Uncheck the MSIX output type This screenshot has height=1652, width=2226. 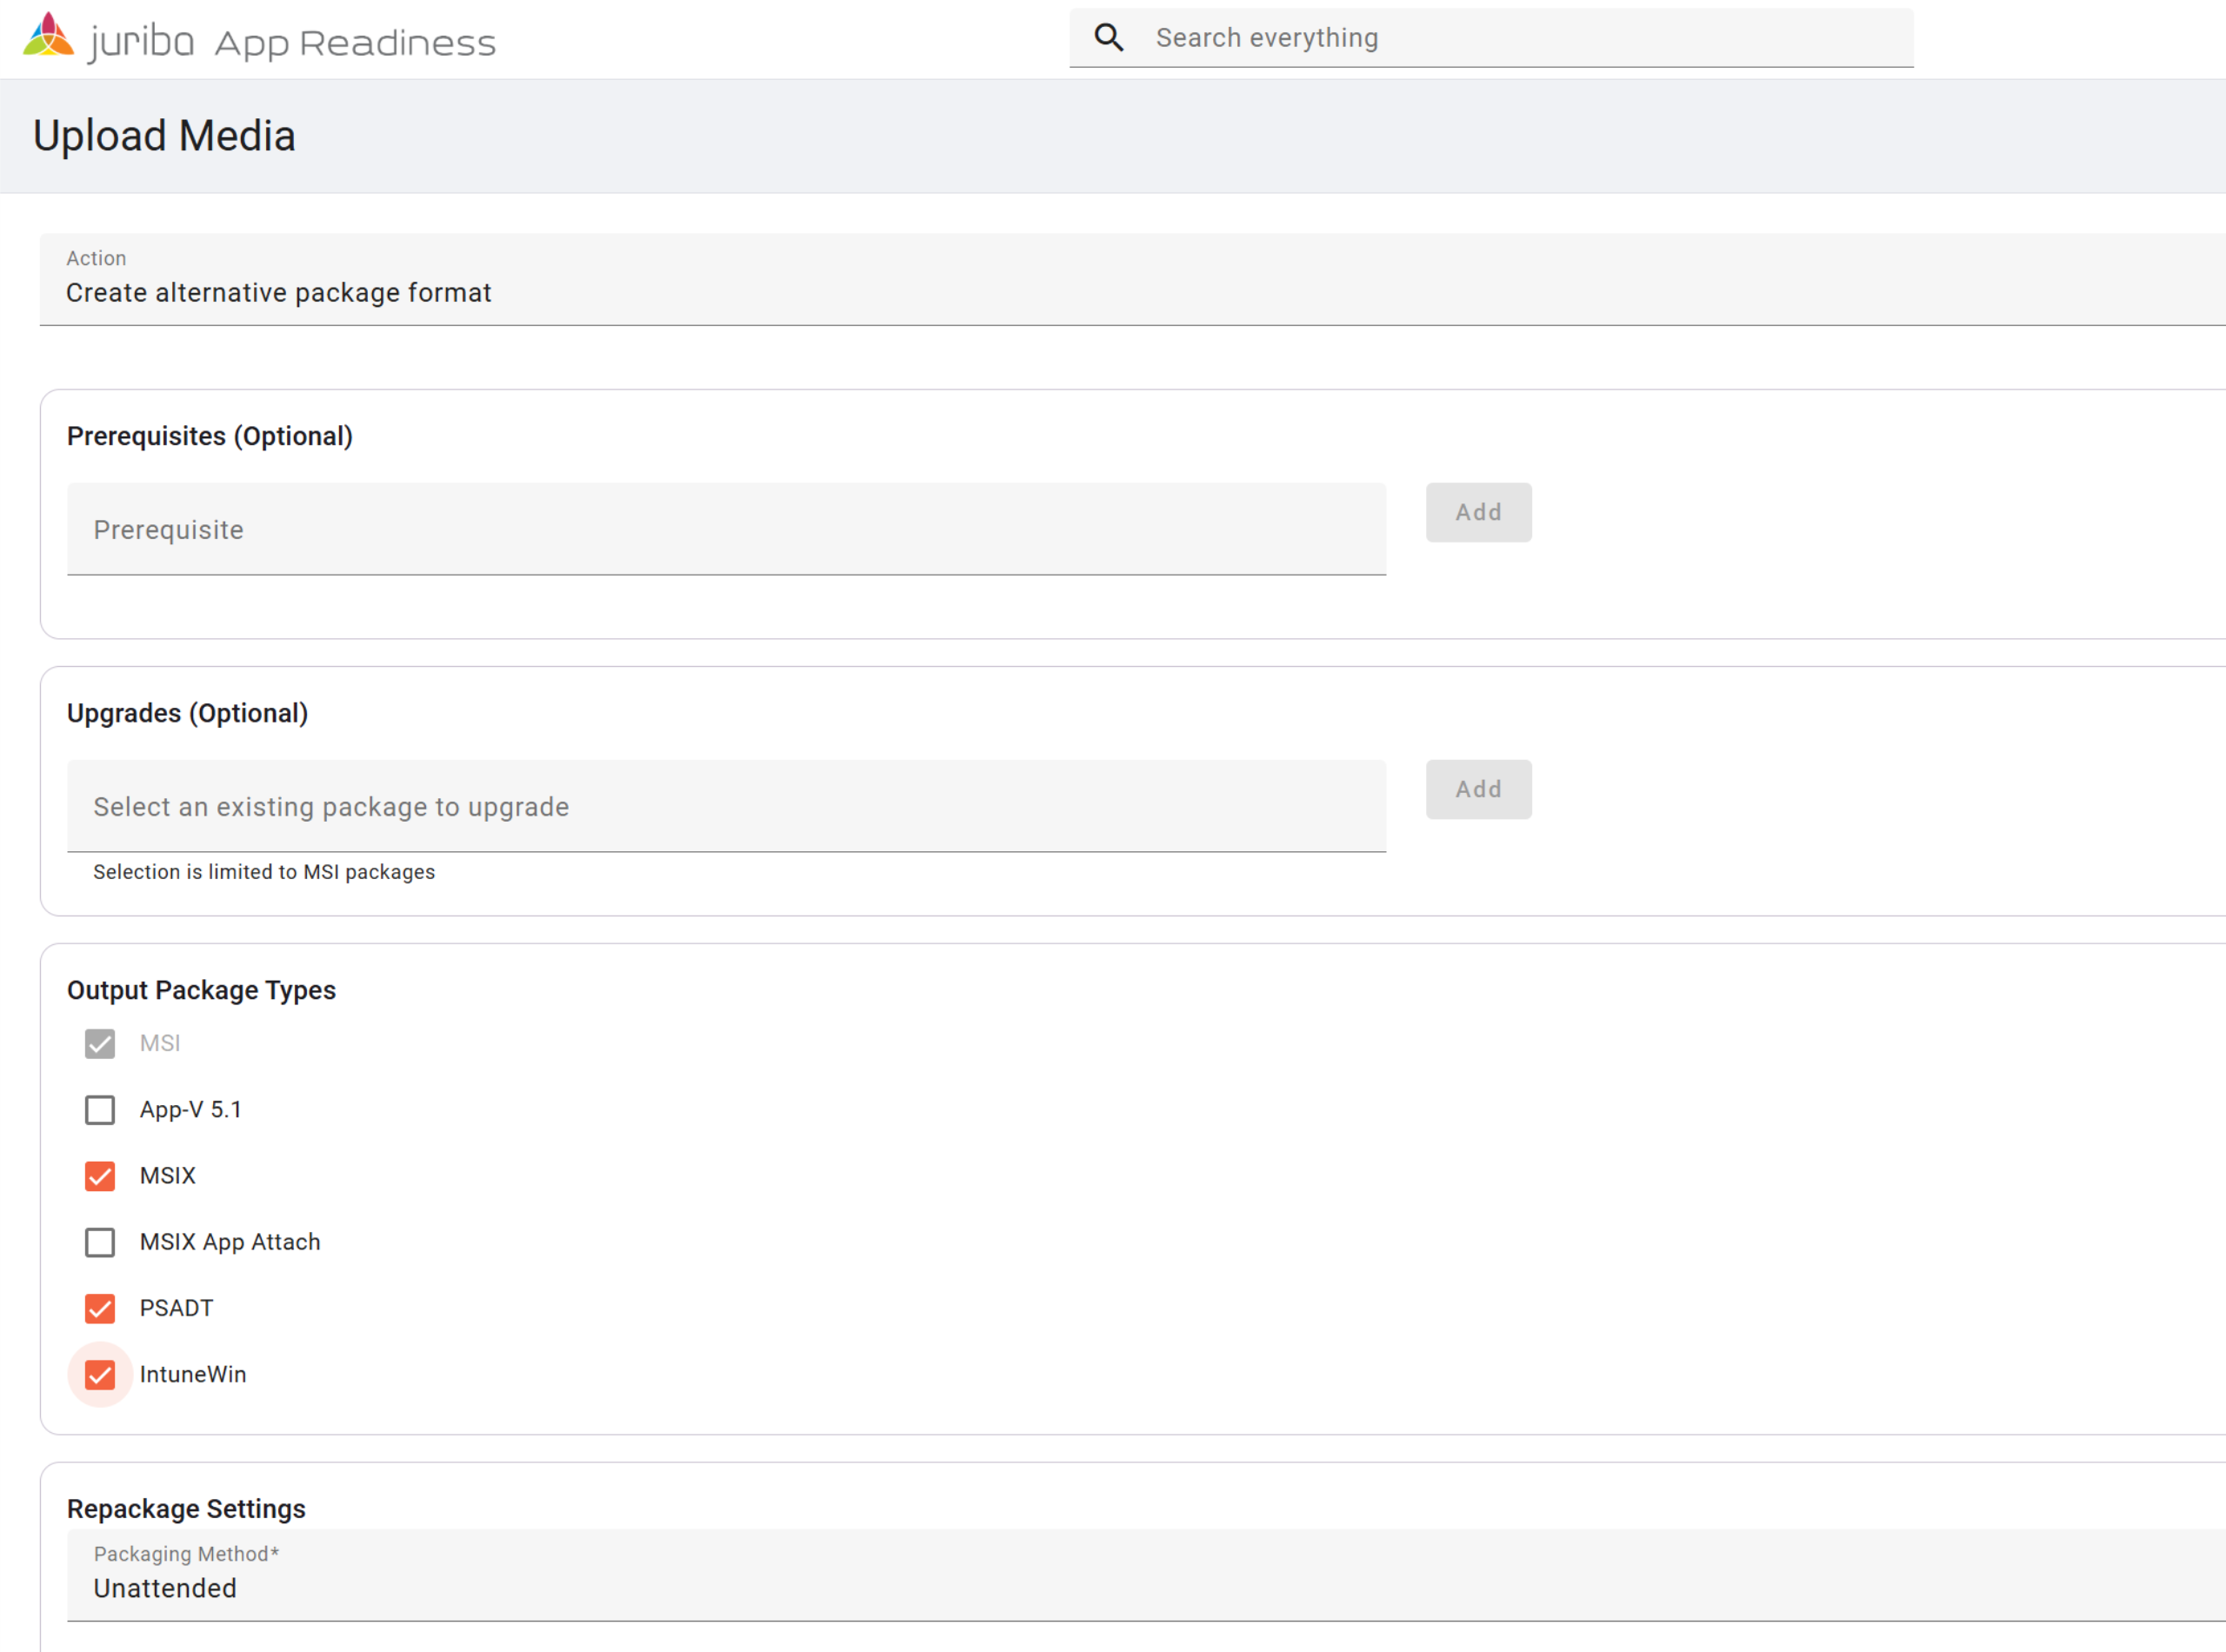point(100,1176)
